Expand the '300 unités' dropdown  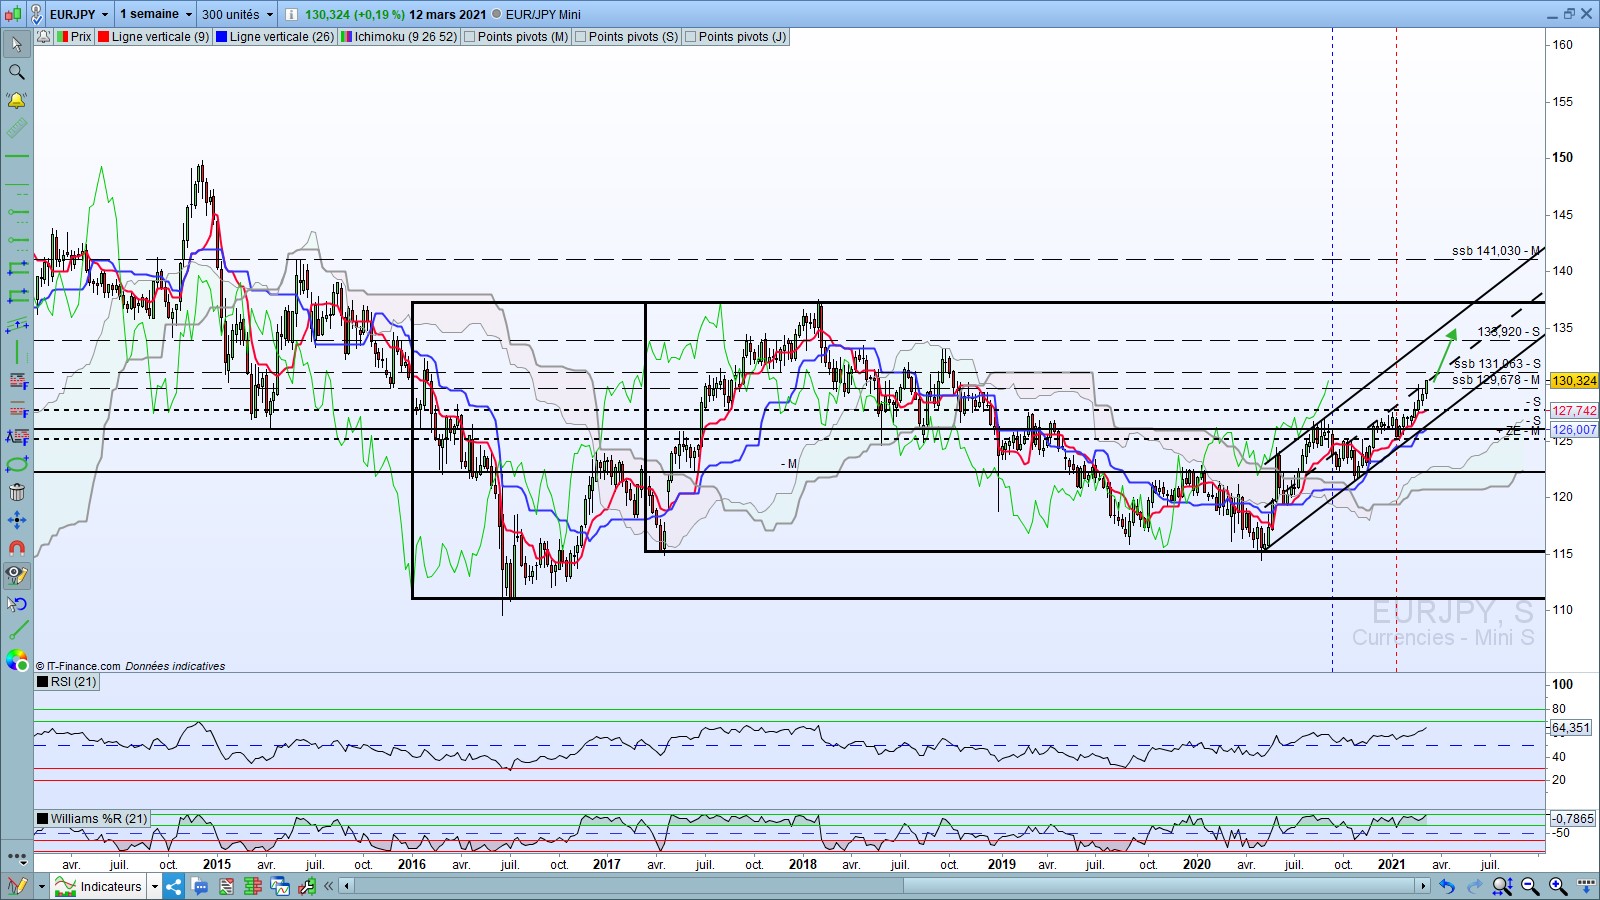[x=270, y=15]
